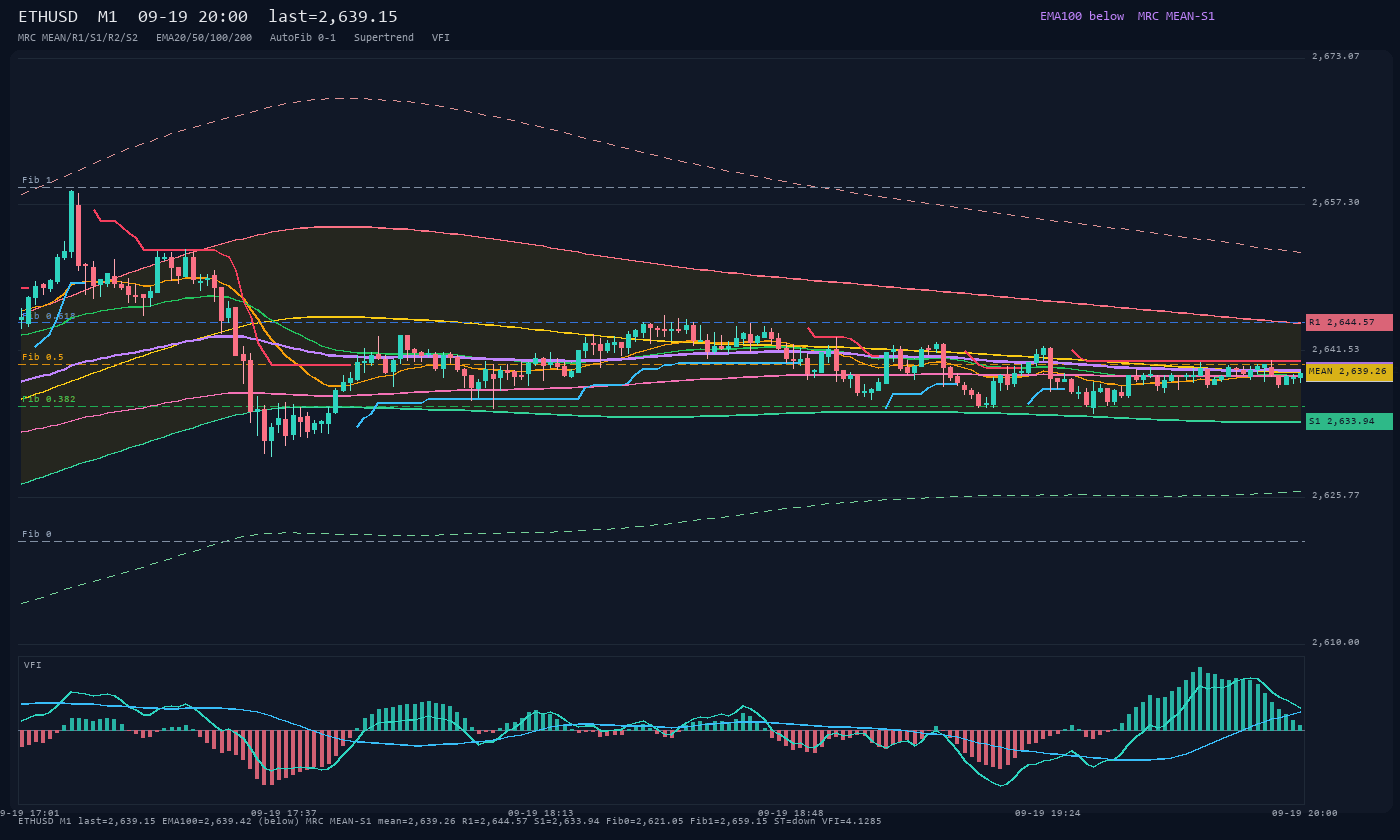The width and height of the screenshot is (1400, 840).
Task: Click the 'Fib 0.382' level label
Action: point(49,399)
